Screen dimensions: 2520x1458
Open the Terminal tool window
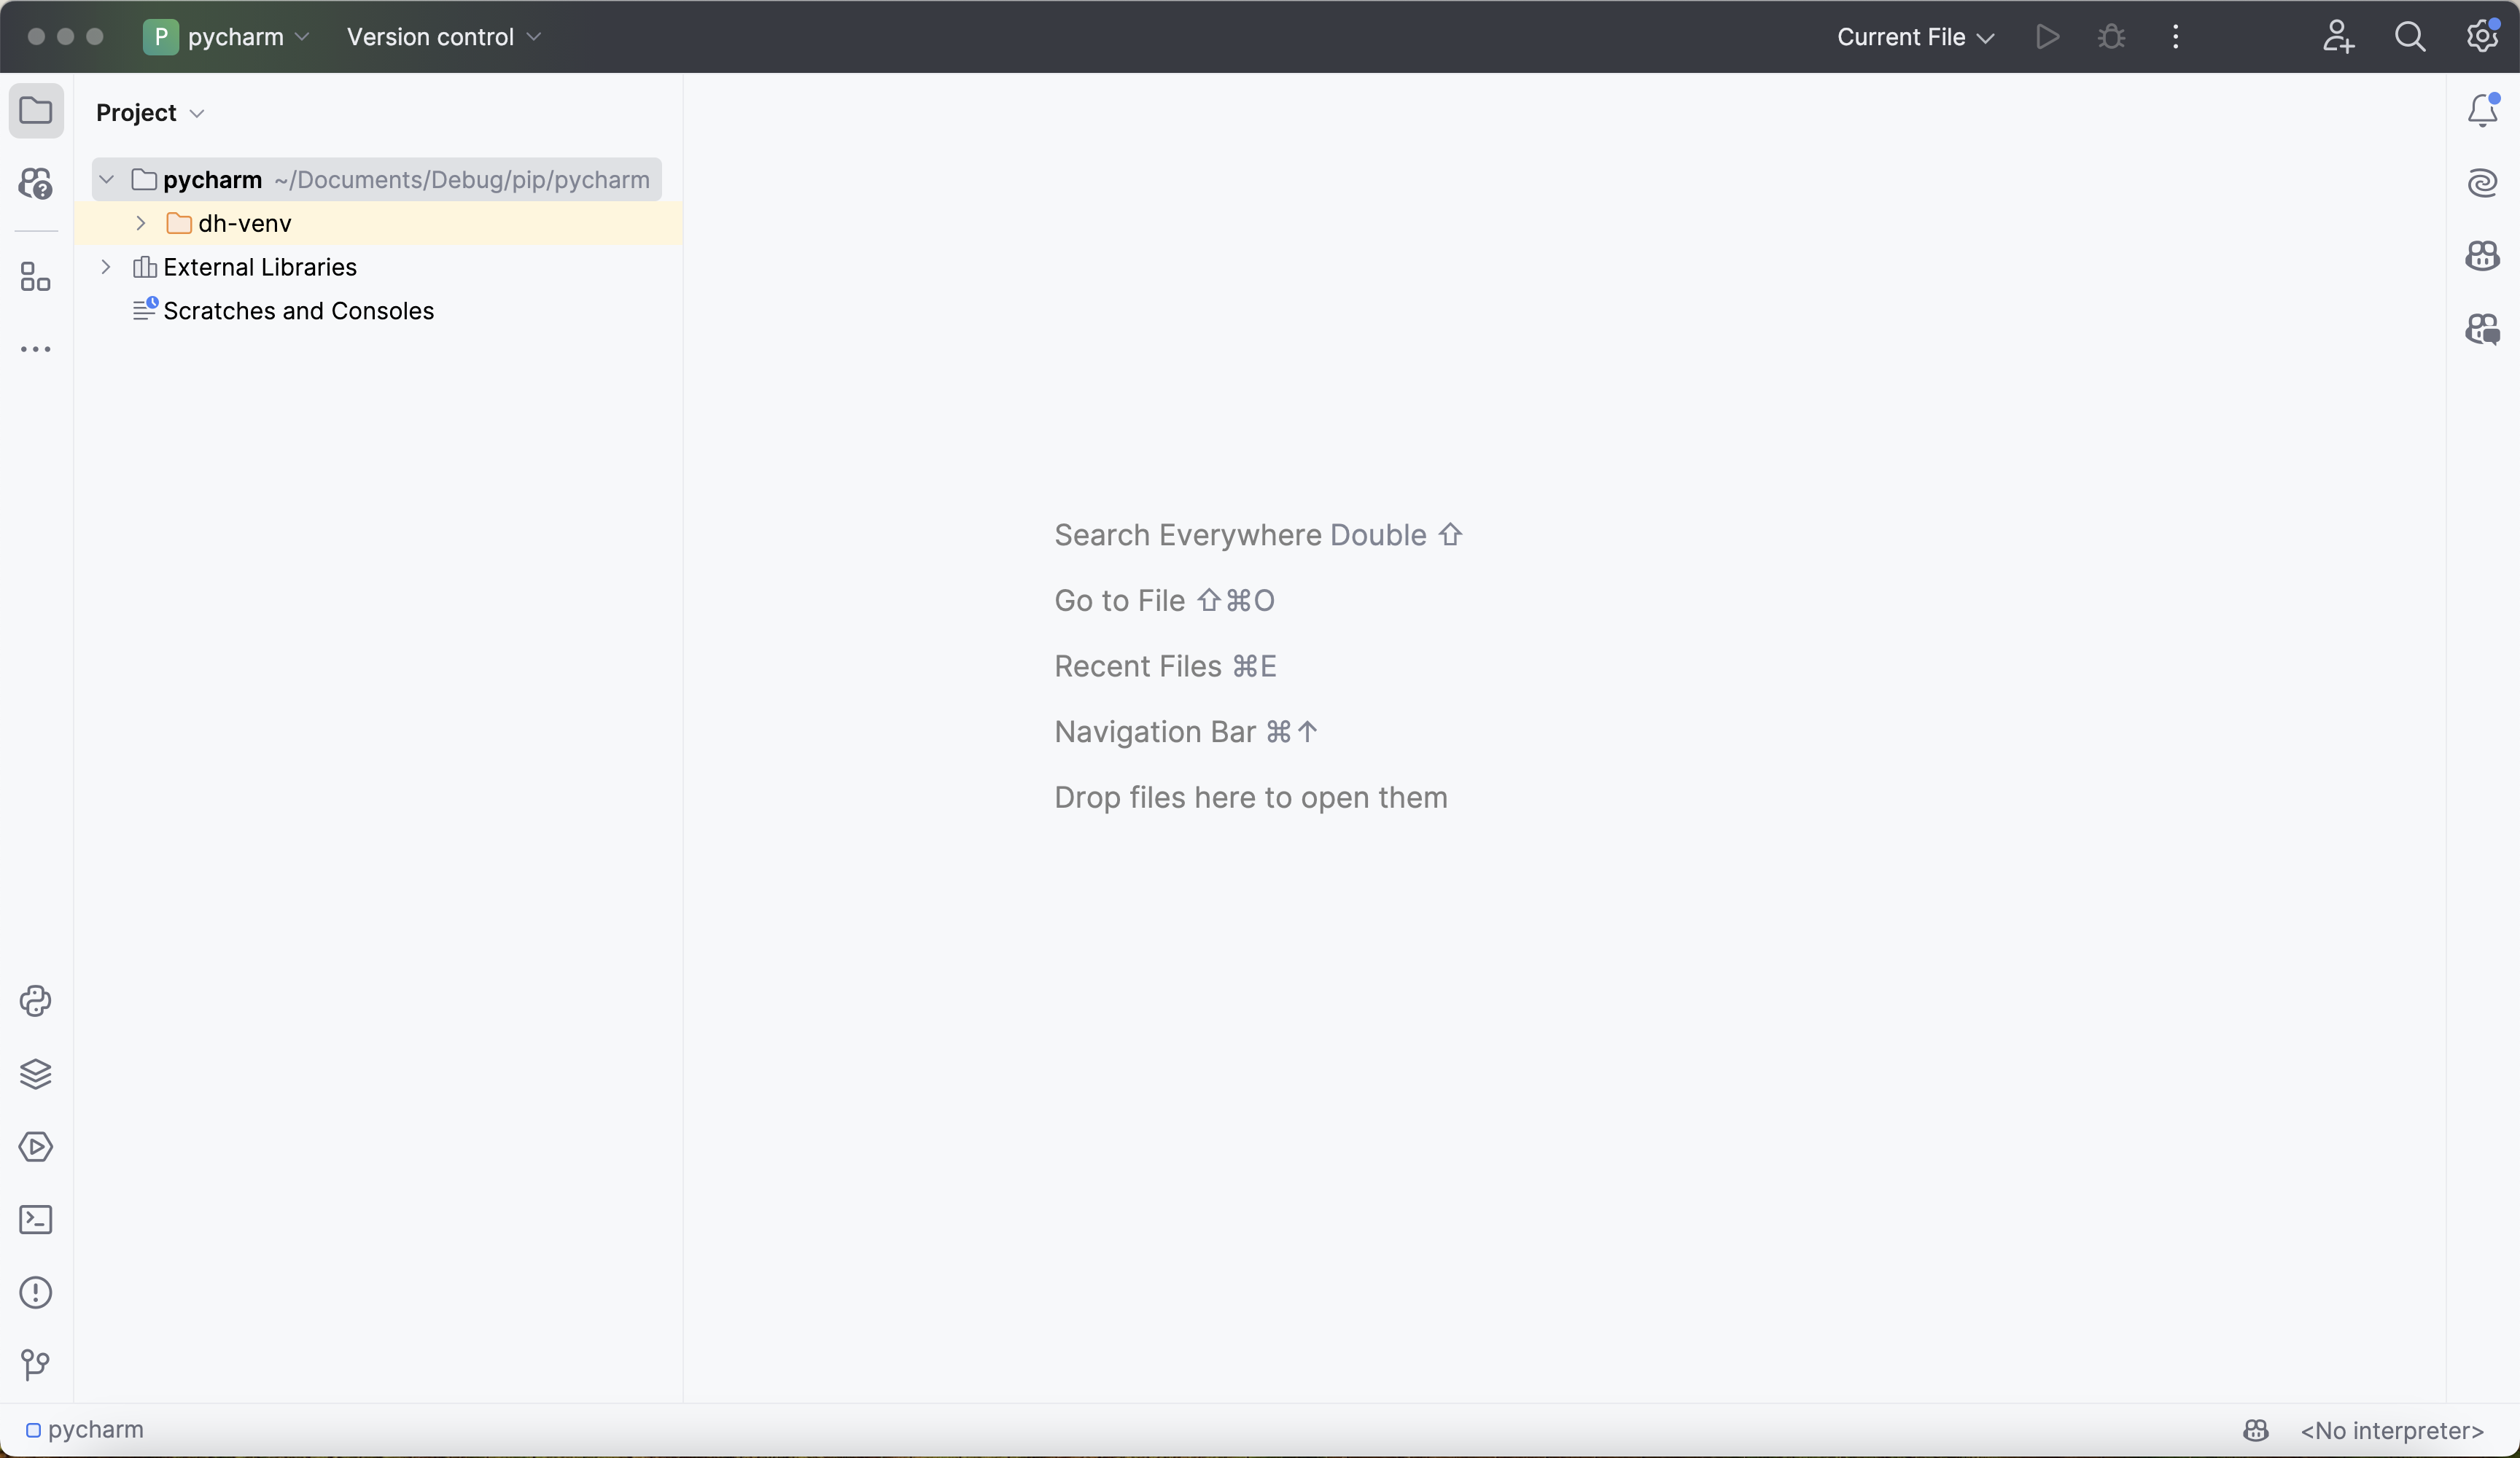point(36,1220)
